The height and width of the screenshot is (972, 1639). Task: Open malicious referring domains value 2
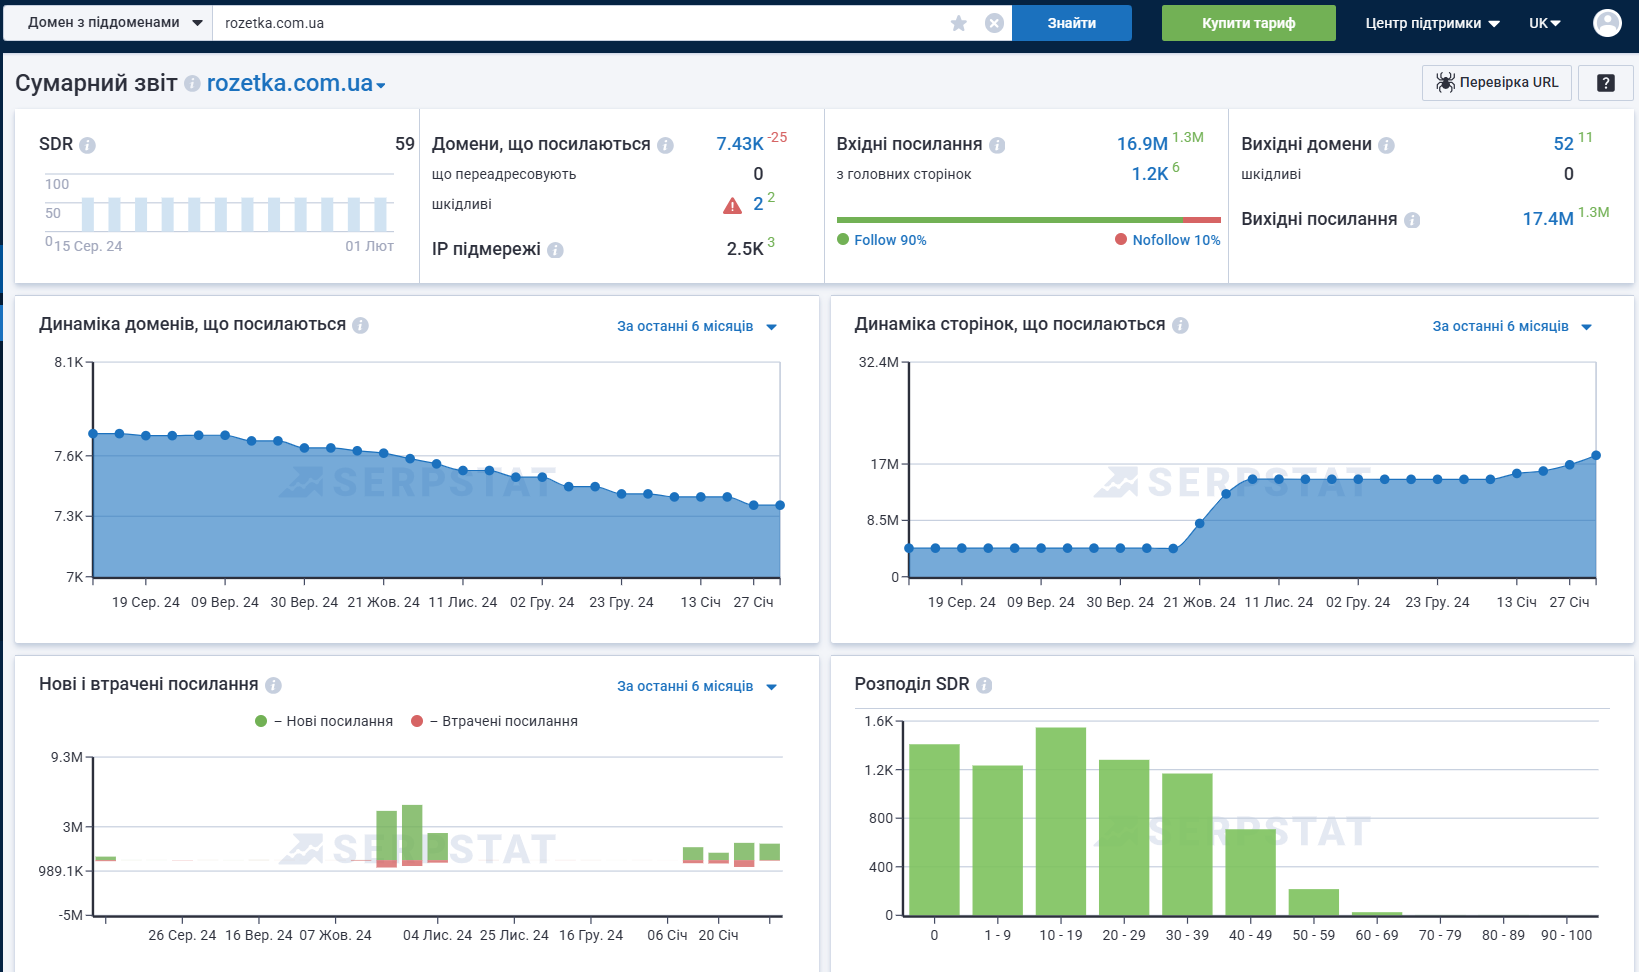tap(758, 204)
